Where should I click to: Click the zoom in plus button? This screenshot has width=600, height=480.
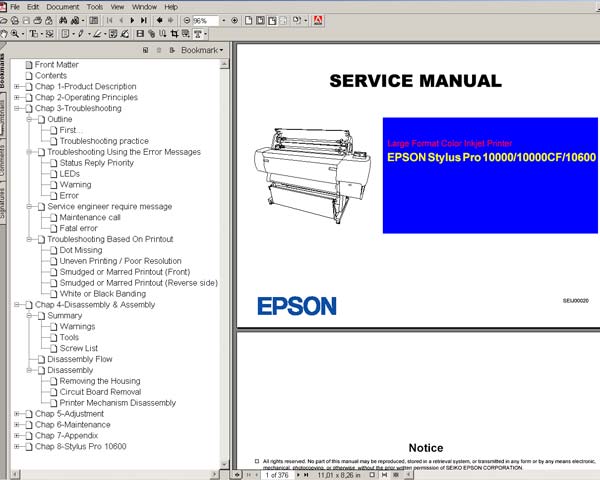click(x=235, y=20)
